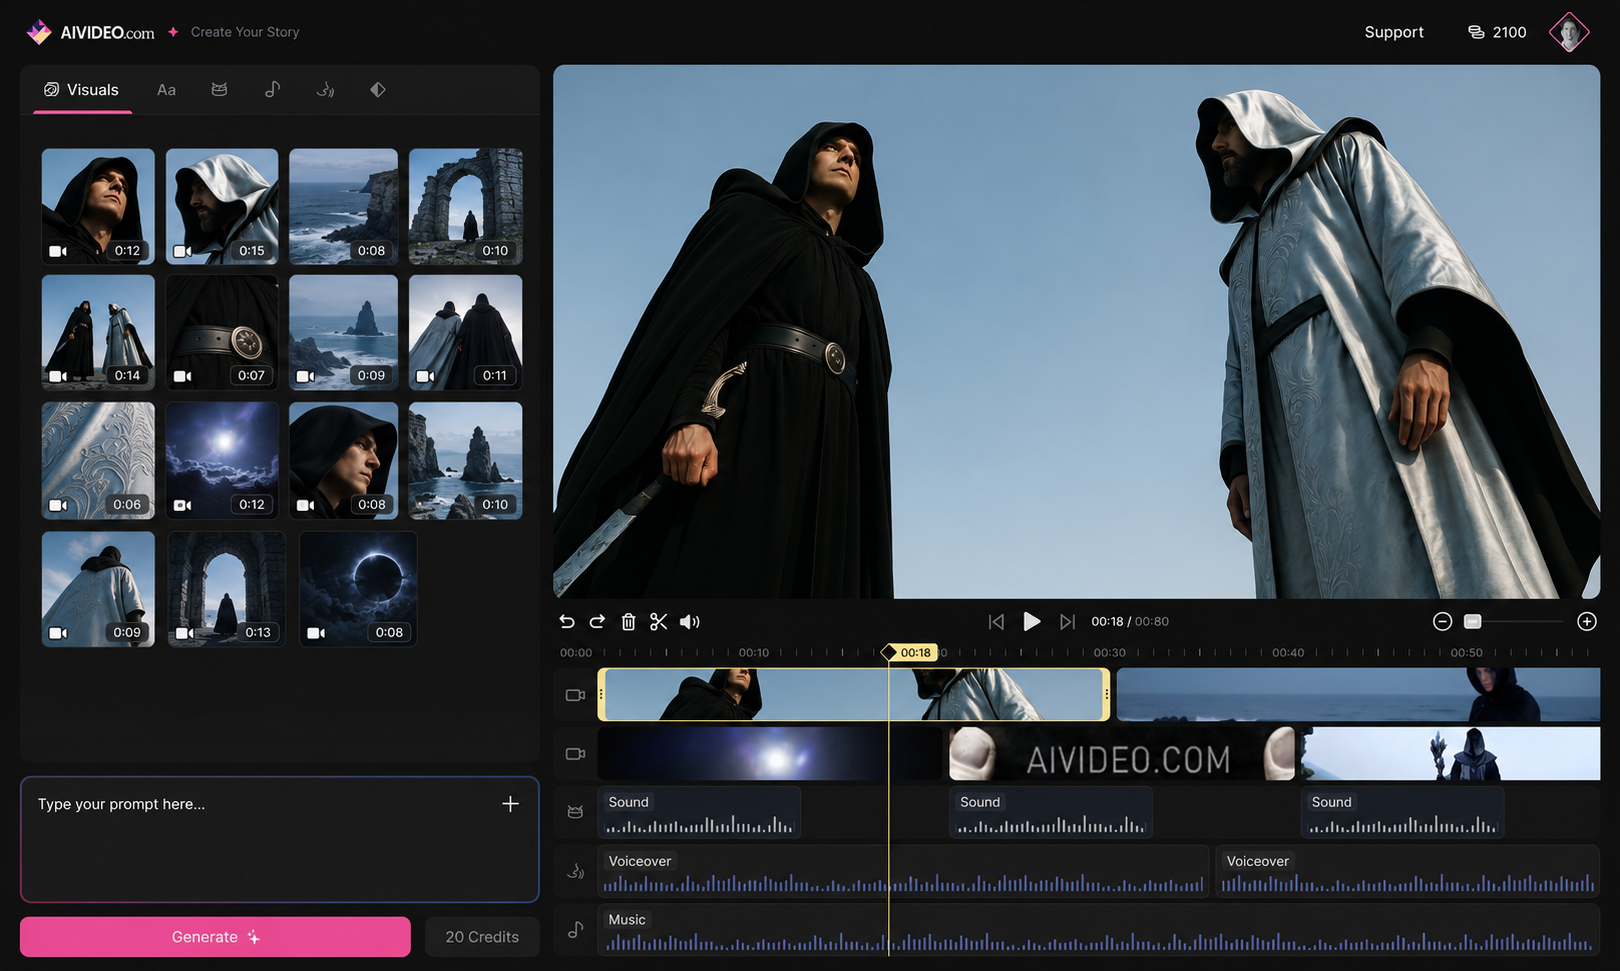Viewport: 1620px width, 971px height.
Task: Zoom in the timeline with plus
Action: (x=1587, y=622)
